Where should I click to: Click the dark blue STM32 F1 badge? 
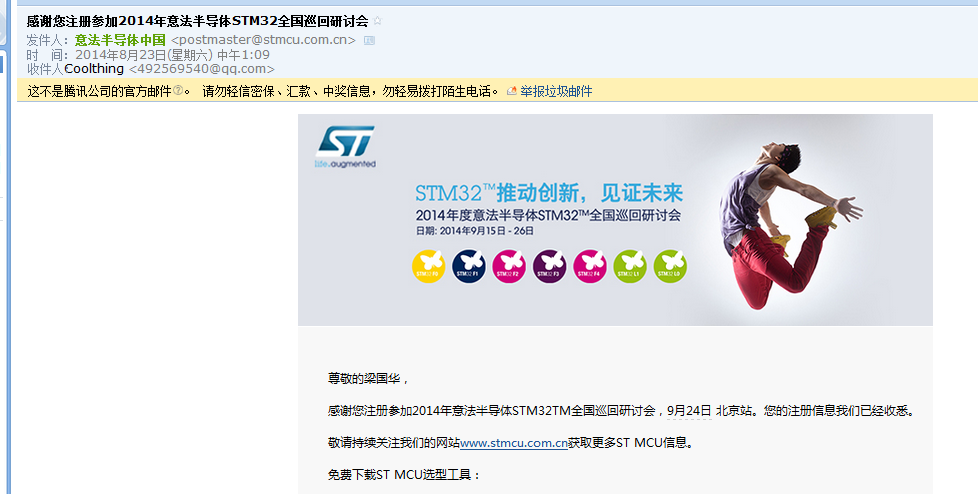tap(469, 266)
